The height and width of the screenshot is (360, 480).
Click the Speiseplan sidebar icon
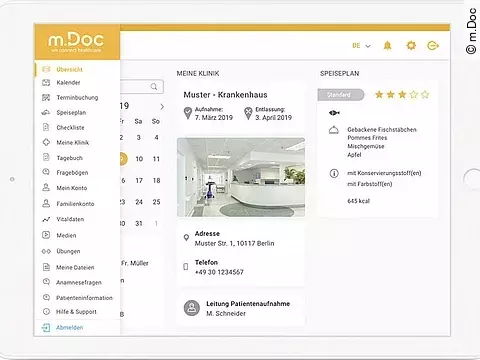pyautogui.click(x=46, y=112)
